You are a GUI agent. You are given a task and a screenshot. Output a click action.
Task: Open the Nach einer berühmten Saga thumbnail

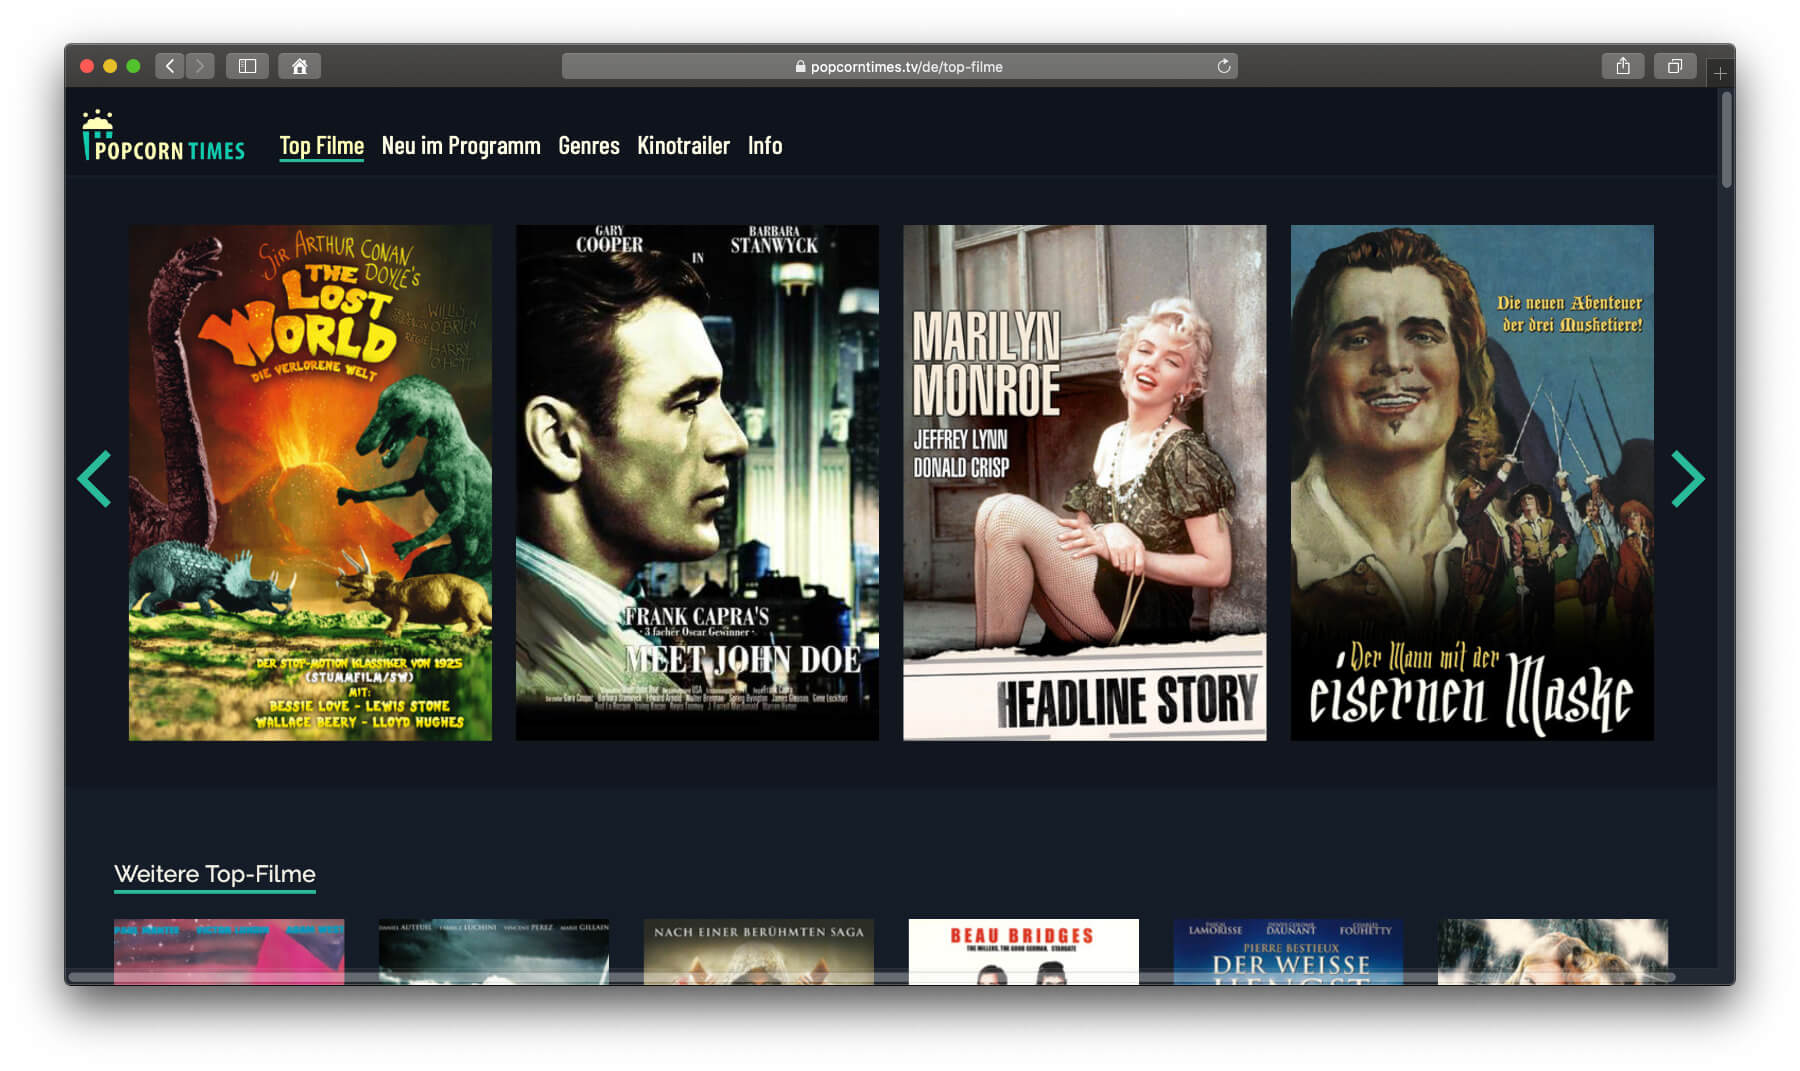pyautogui.click(x=759, y=951)
